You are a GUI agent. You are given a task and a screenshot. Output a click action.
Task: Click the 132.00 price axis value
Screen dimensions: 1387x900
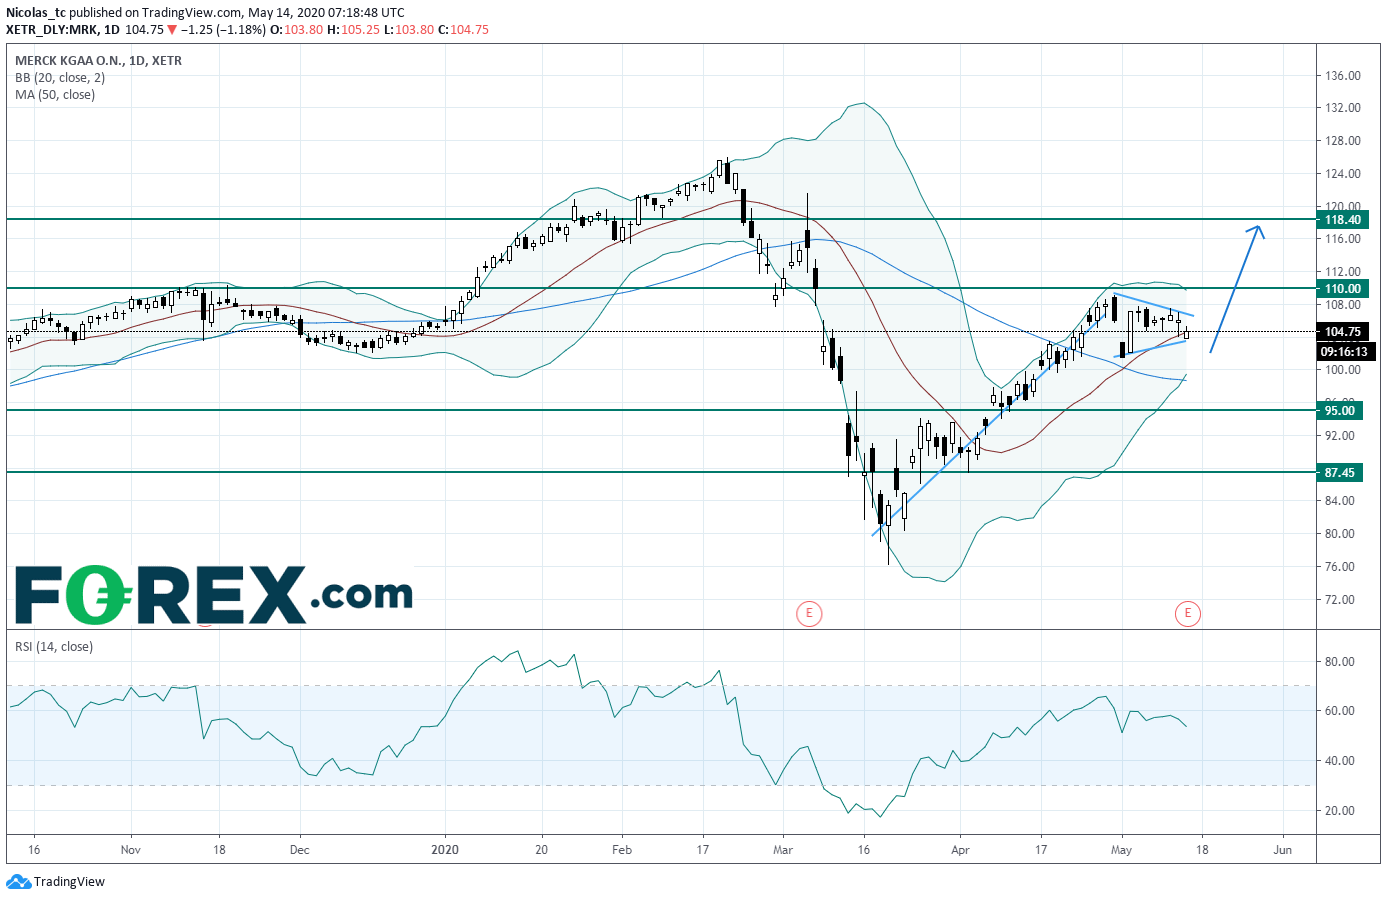[x=1343, y=107]
